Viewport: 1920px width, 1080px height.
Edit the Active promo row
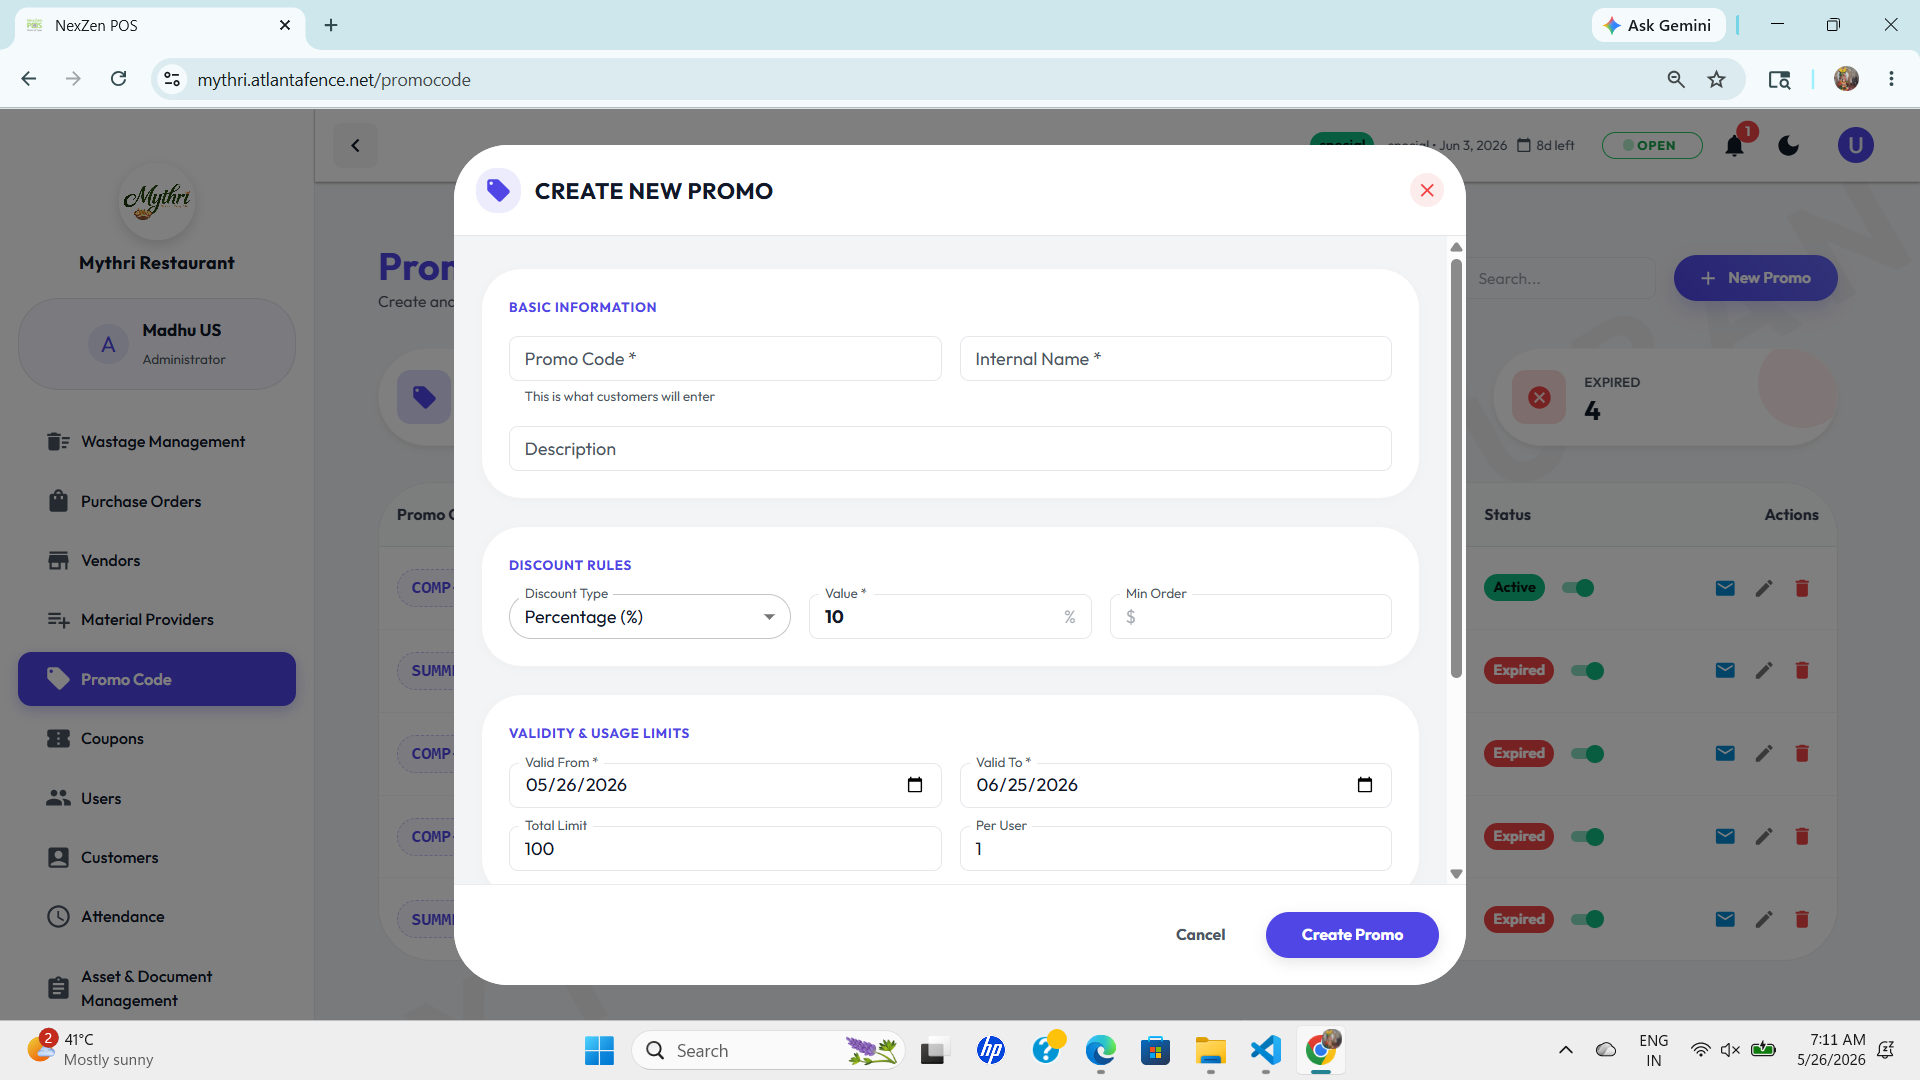[1764, 588]
